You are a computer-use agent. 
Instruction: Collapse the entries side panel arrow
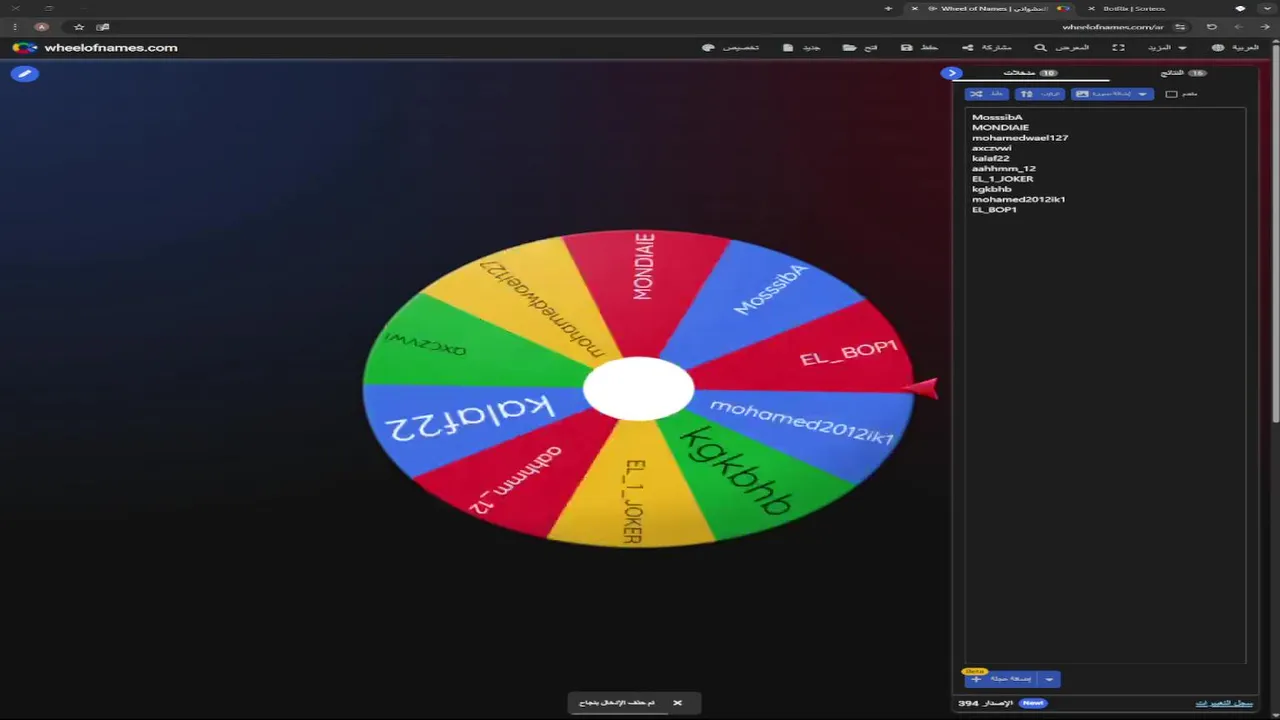pyautogui.click(x=951, y=73)
